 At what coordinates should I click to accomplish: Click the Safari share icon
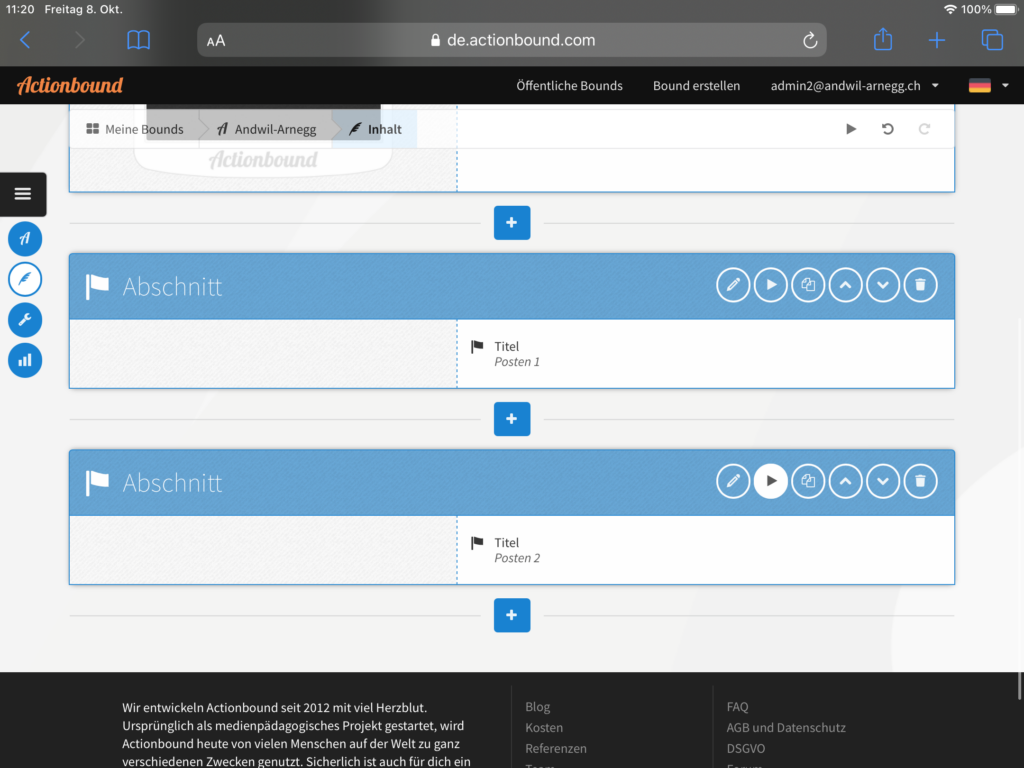(x=882, y=40)
